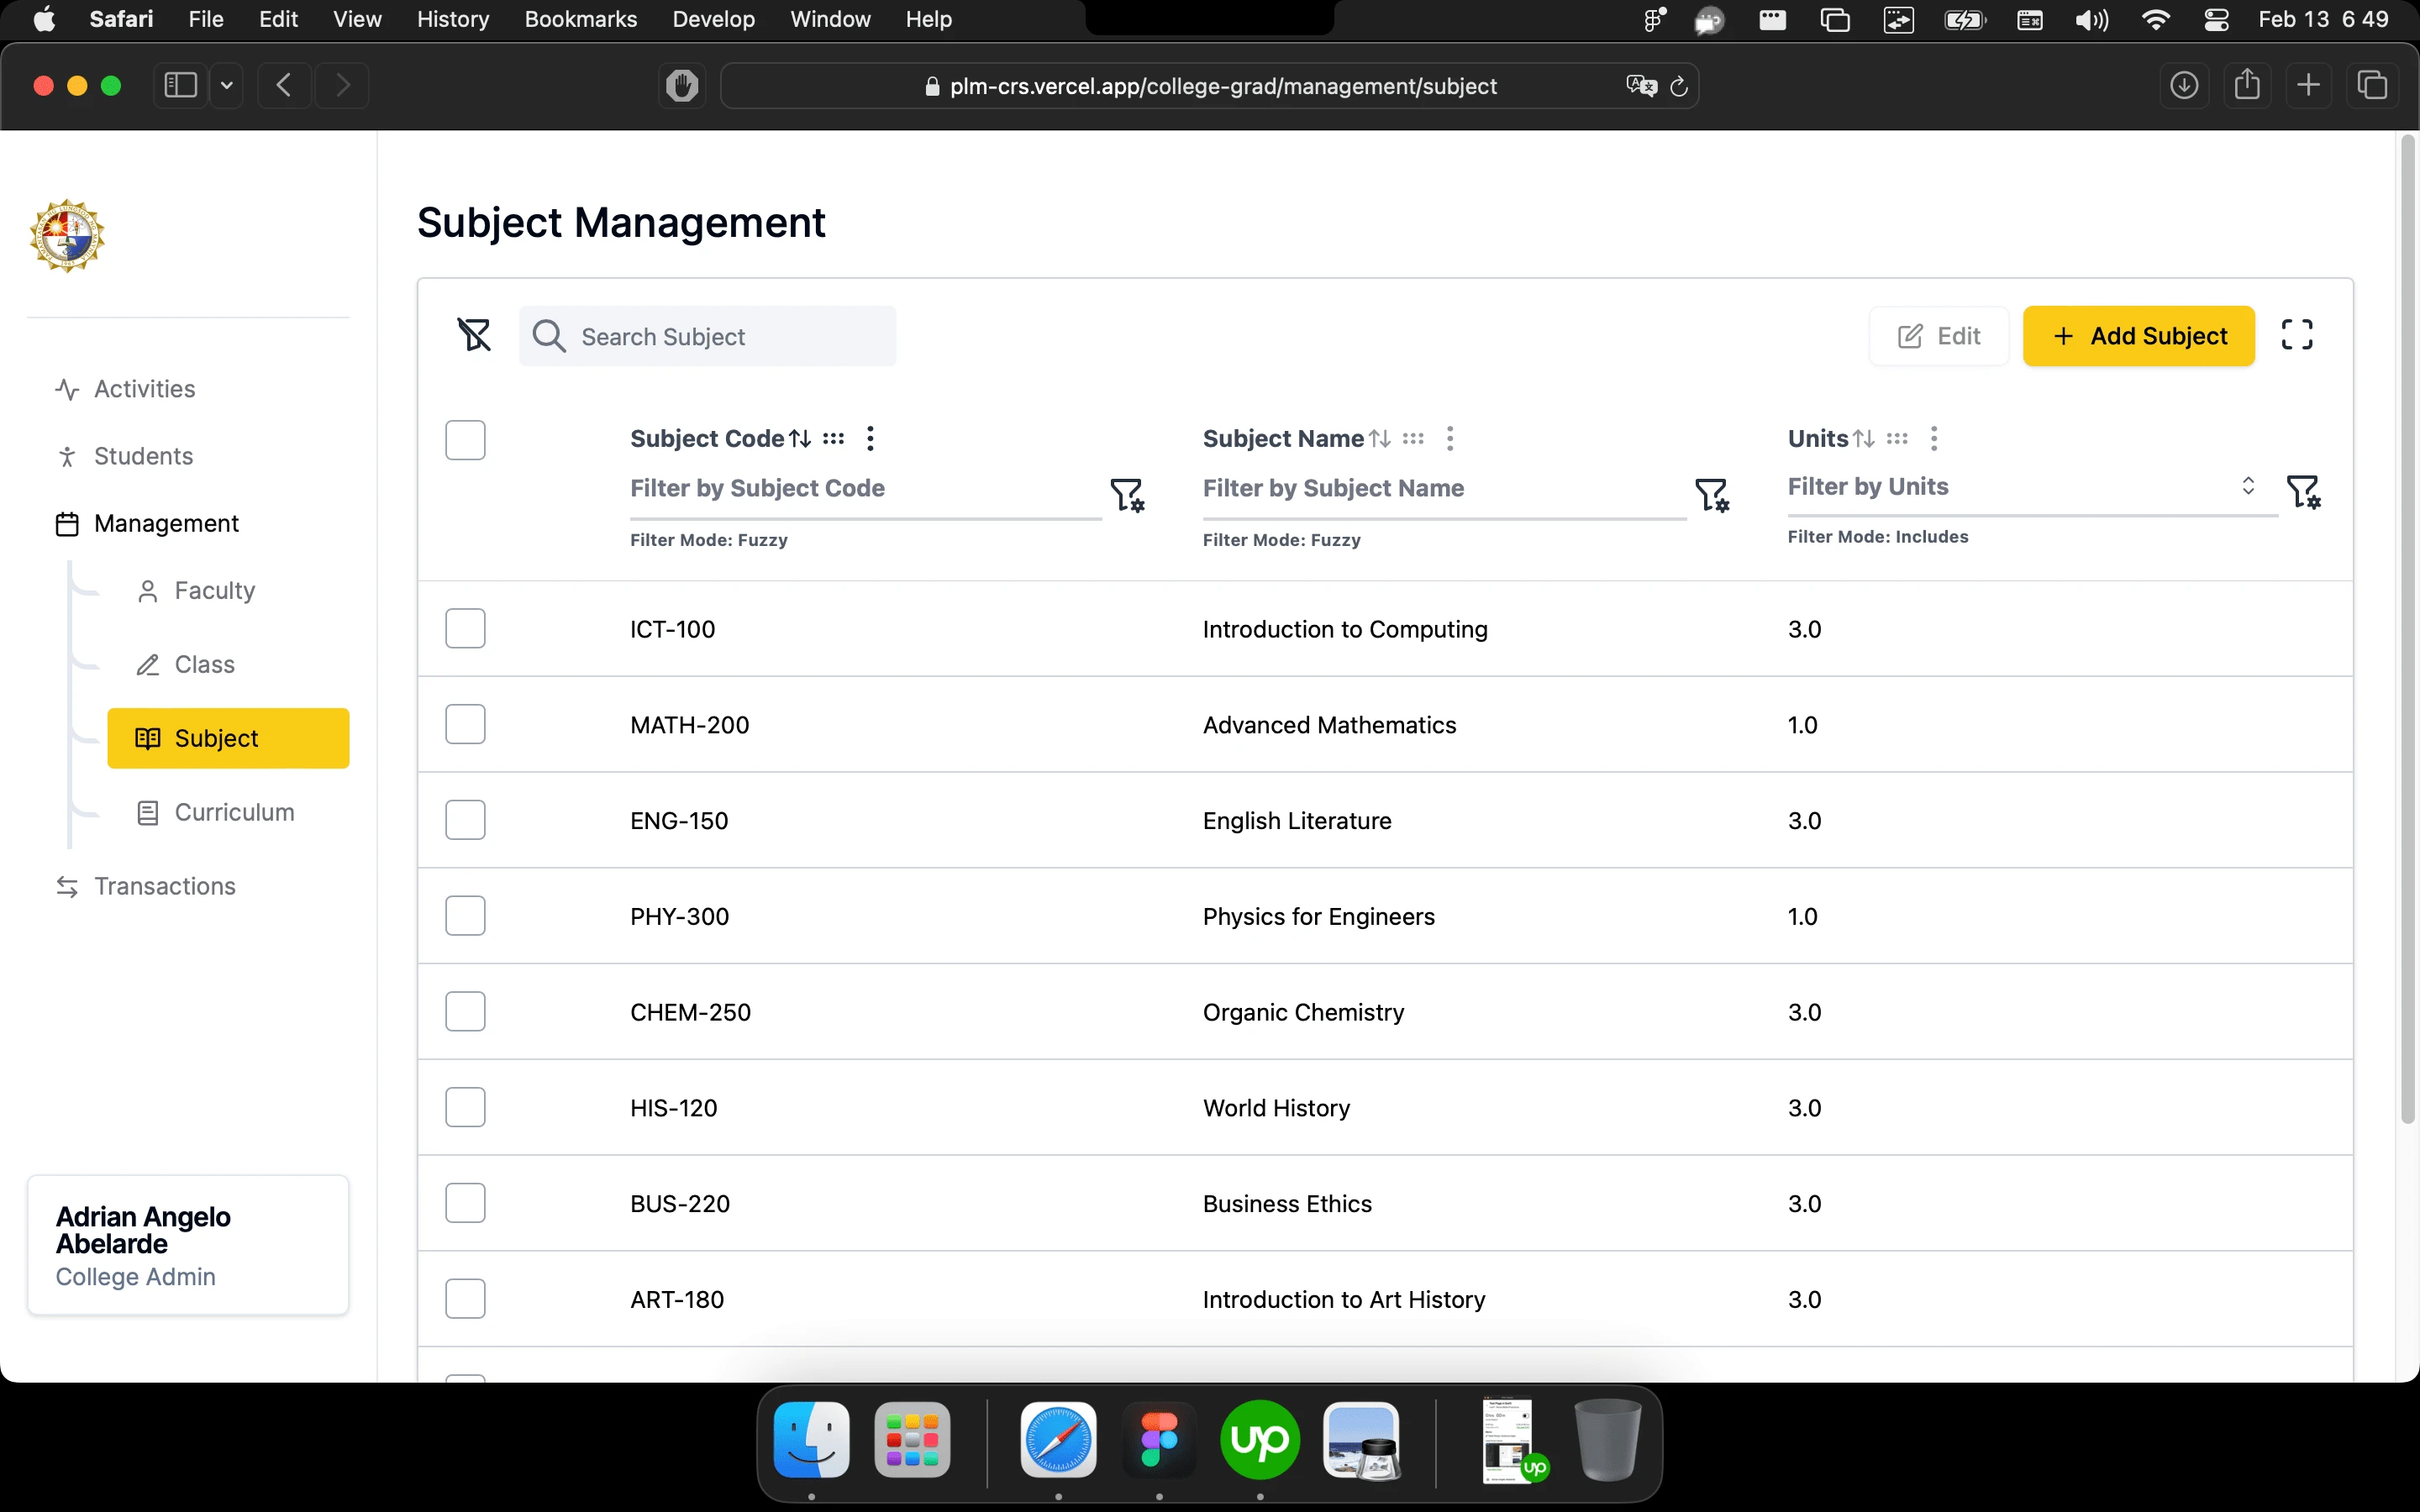This screenshot has height=1512, width=2420.
Task: Open Safari Develop menu
Action: 713,19
